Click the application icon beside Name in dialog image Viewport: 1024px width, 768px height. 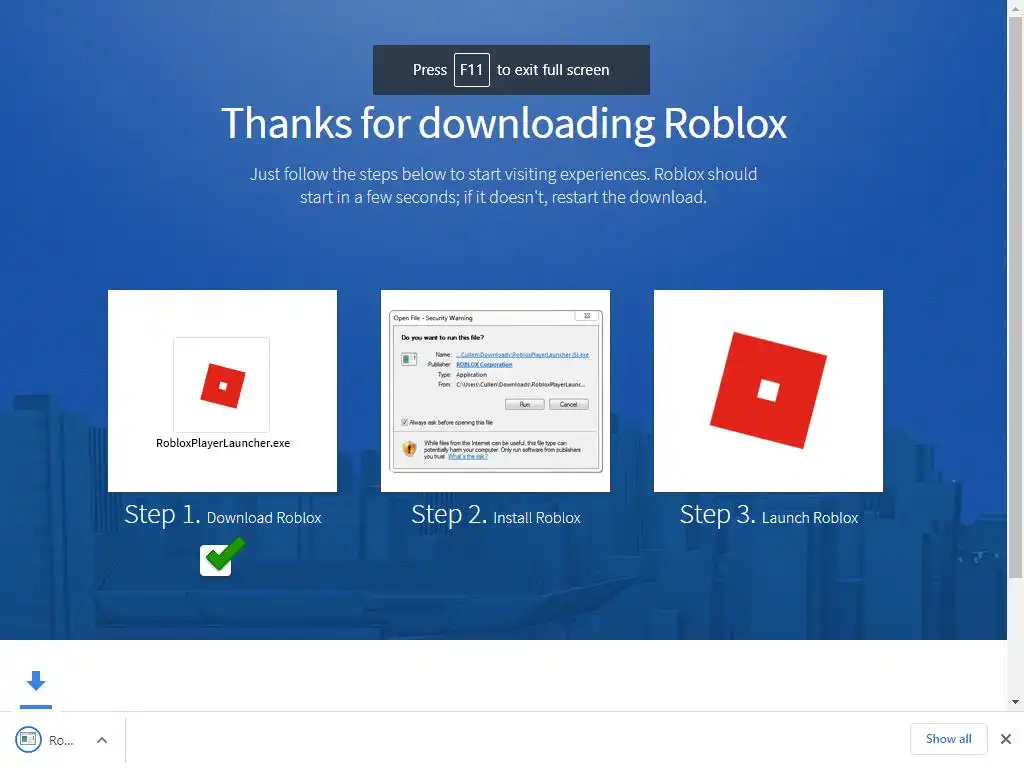[x=409, y=359]
